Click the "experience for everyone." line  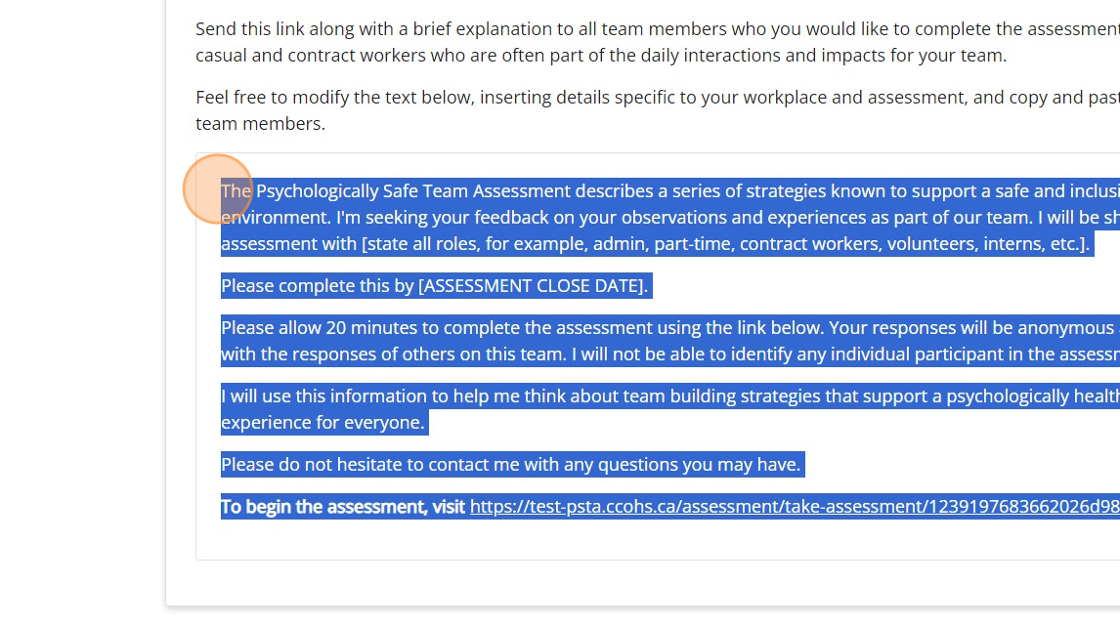pyautogui.click(x=323, y=422)
